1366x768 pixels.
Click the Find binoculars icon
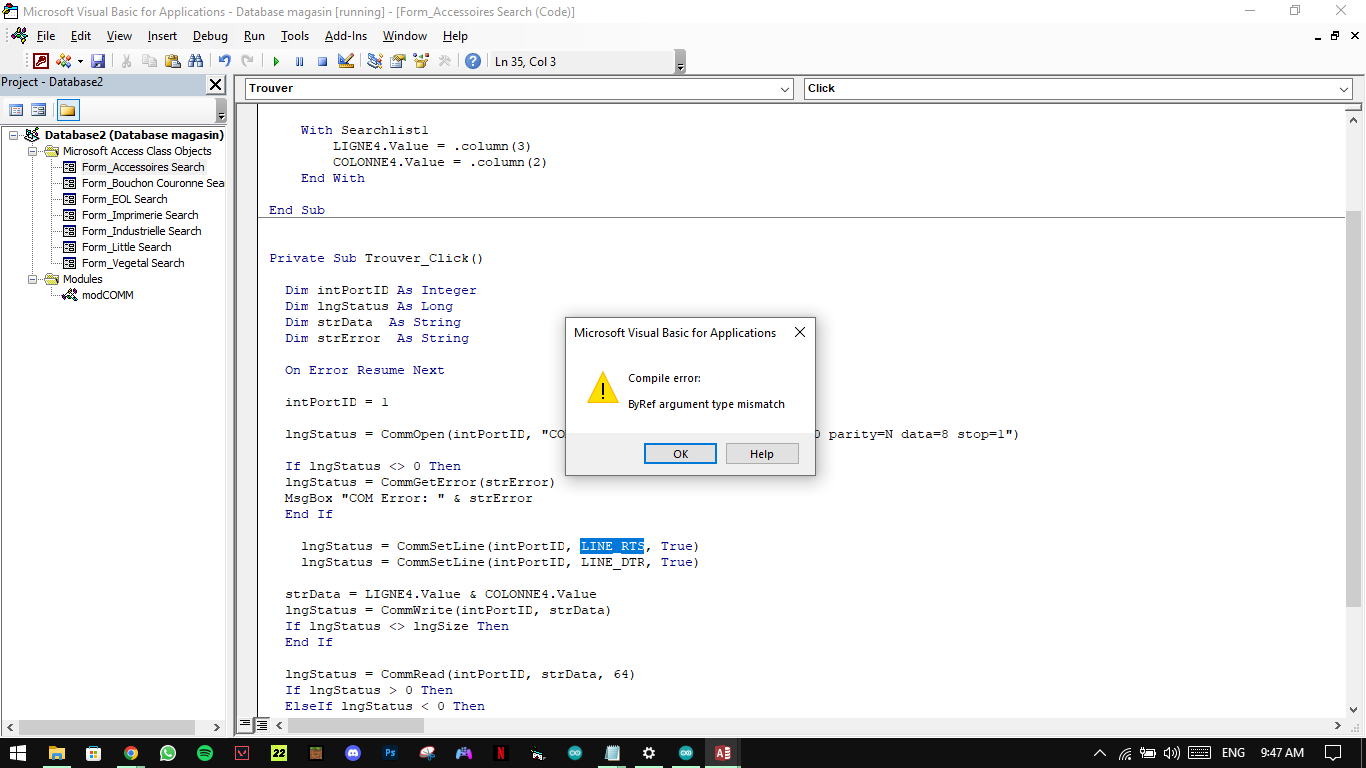click(196, 61)
